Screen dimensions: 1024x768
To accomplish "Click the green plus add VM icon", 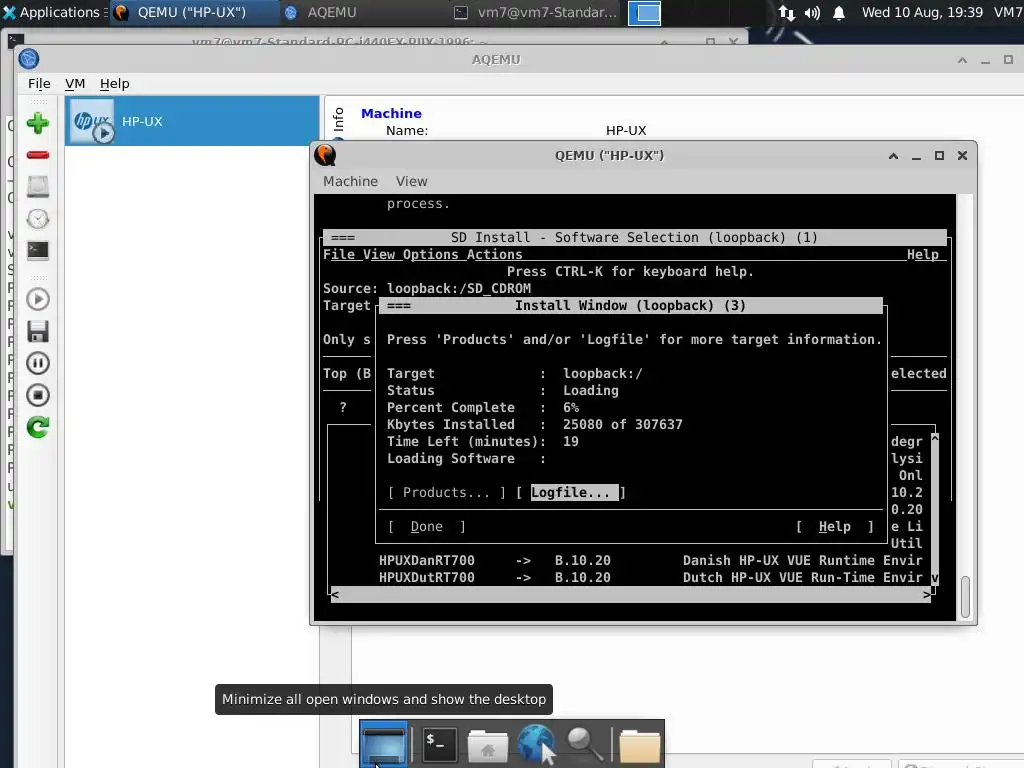I will tap(38, 123).
